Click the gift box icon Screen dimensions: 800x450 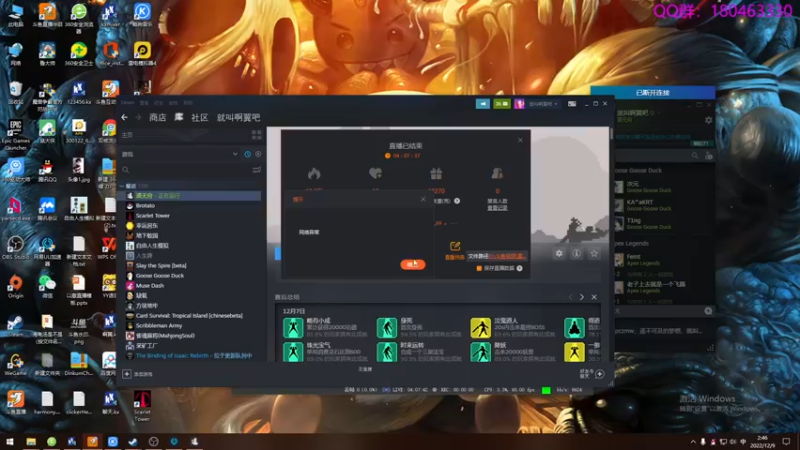click(436, 173)
